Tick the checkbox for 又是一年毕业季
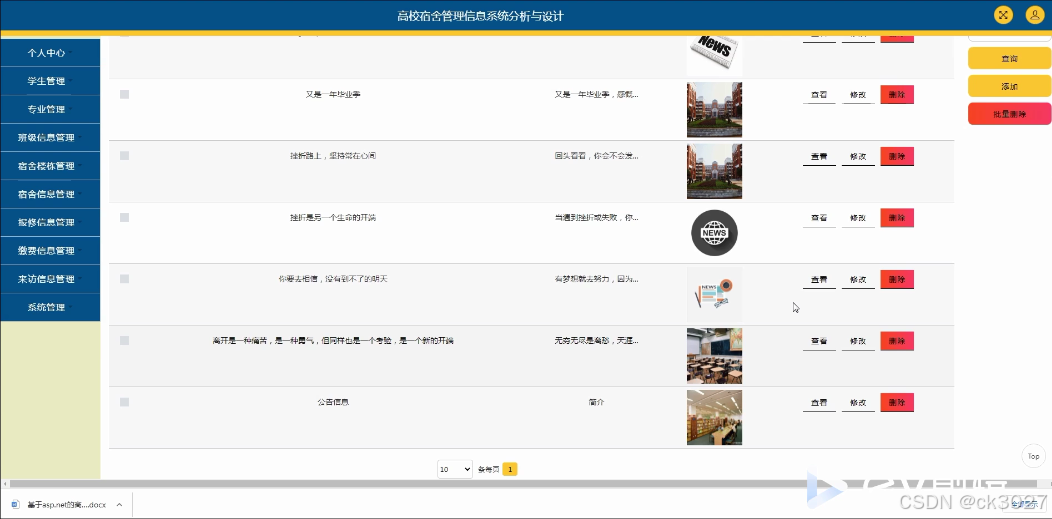This screenshot has width=1052, height=519. tap(124, 95)
